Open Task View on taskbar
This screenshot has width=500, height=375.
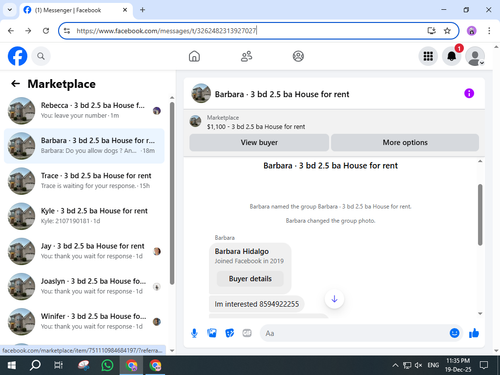[59, 365]
